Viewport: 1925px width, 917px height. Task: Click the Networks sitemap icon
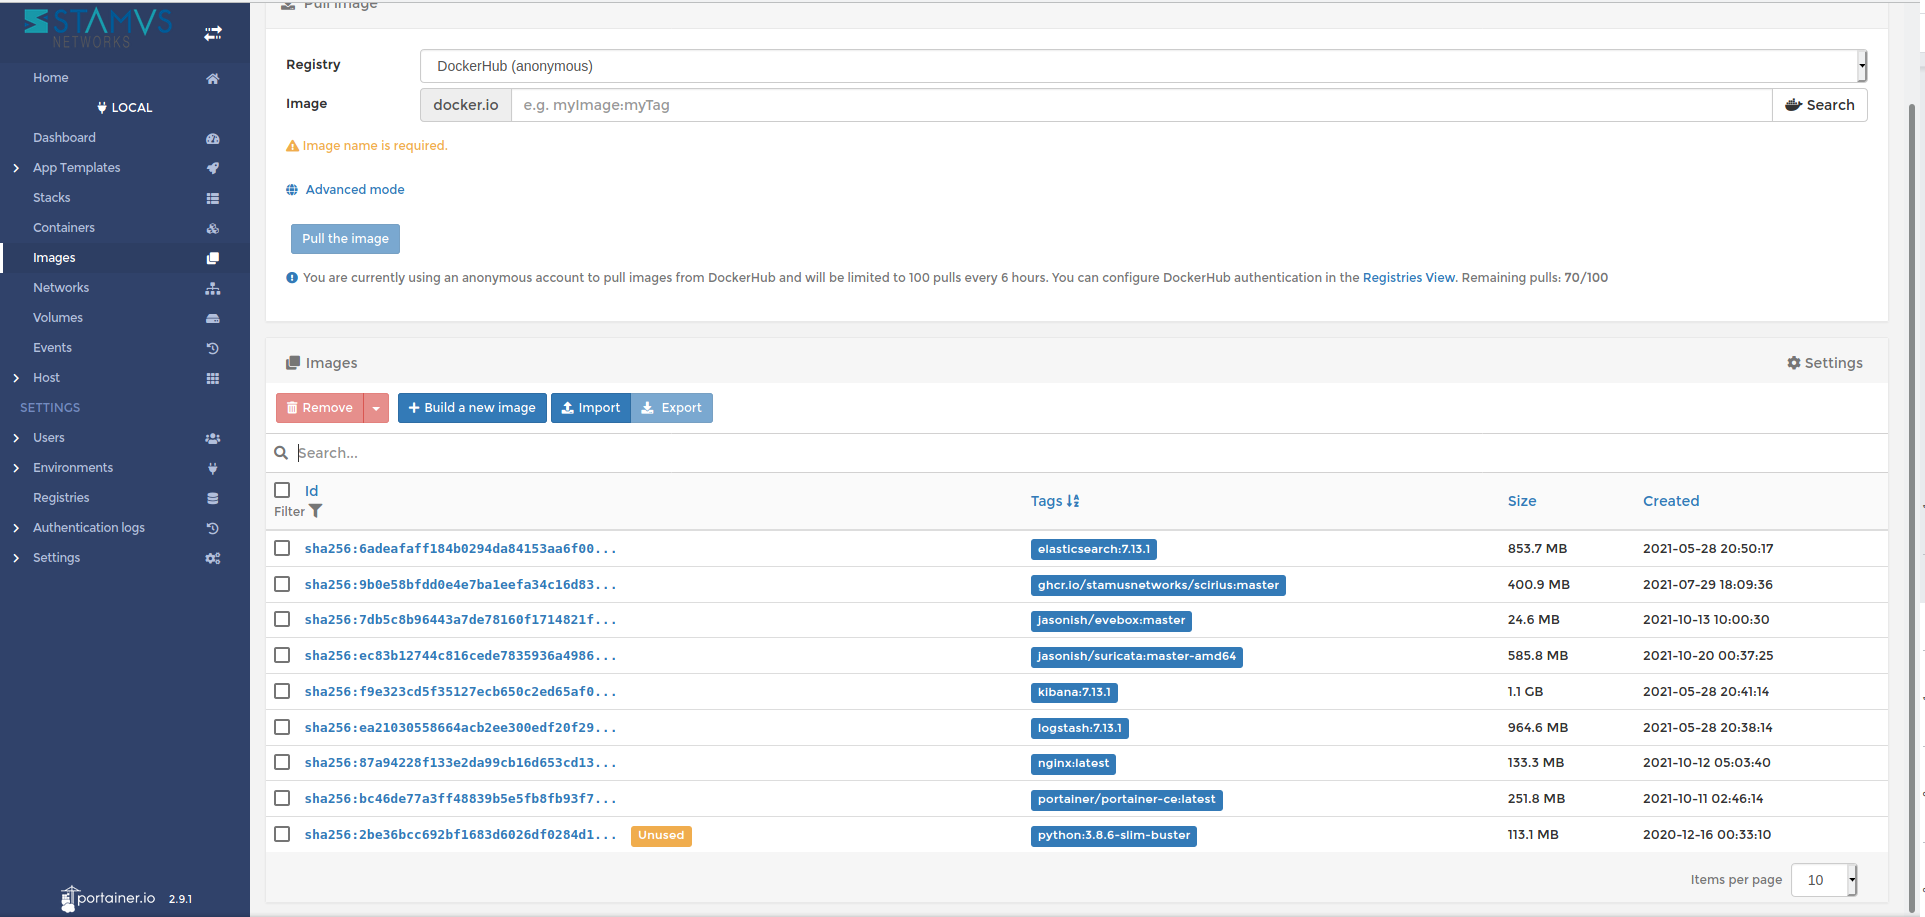click(x=213, y=288)
